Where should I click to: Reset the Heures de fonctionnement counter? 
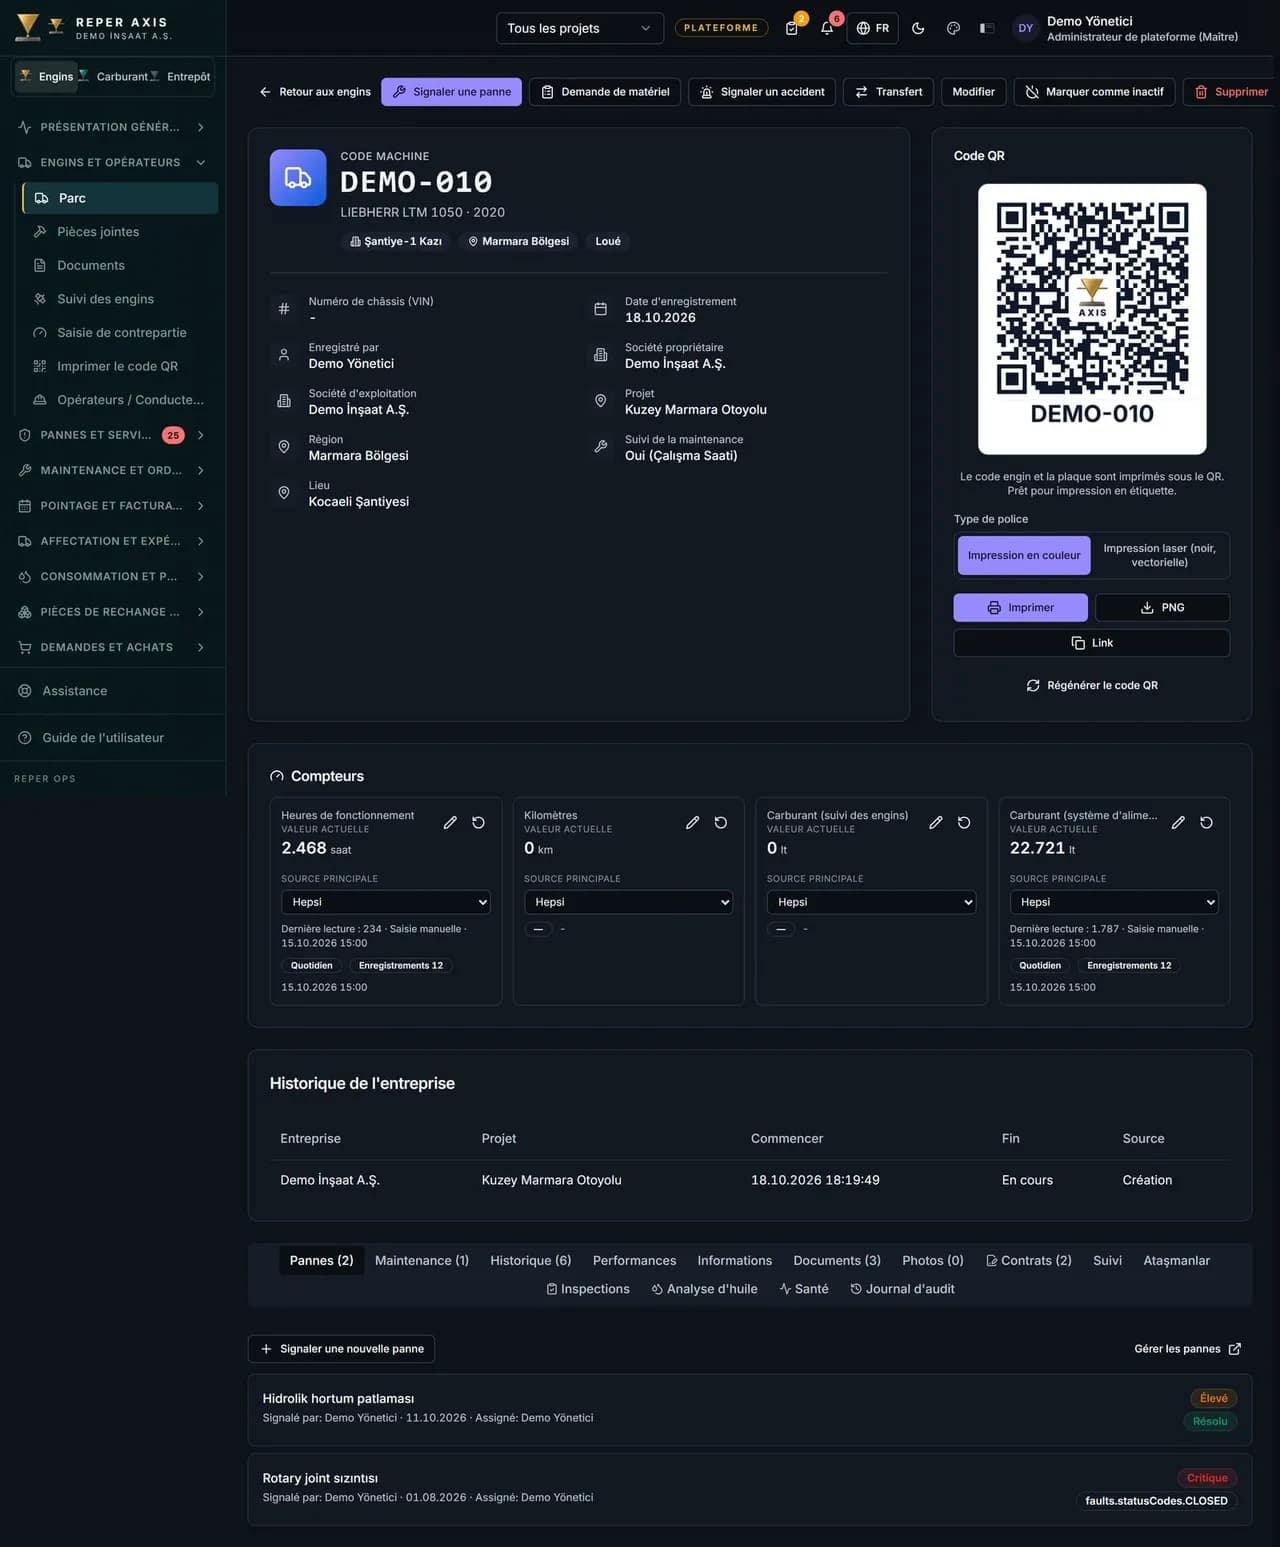(479, 823)
